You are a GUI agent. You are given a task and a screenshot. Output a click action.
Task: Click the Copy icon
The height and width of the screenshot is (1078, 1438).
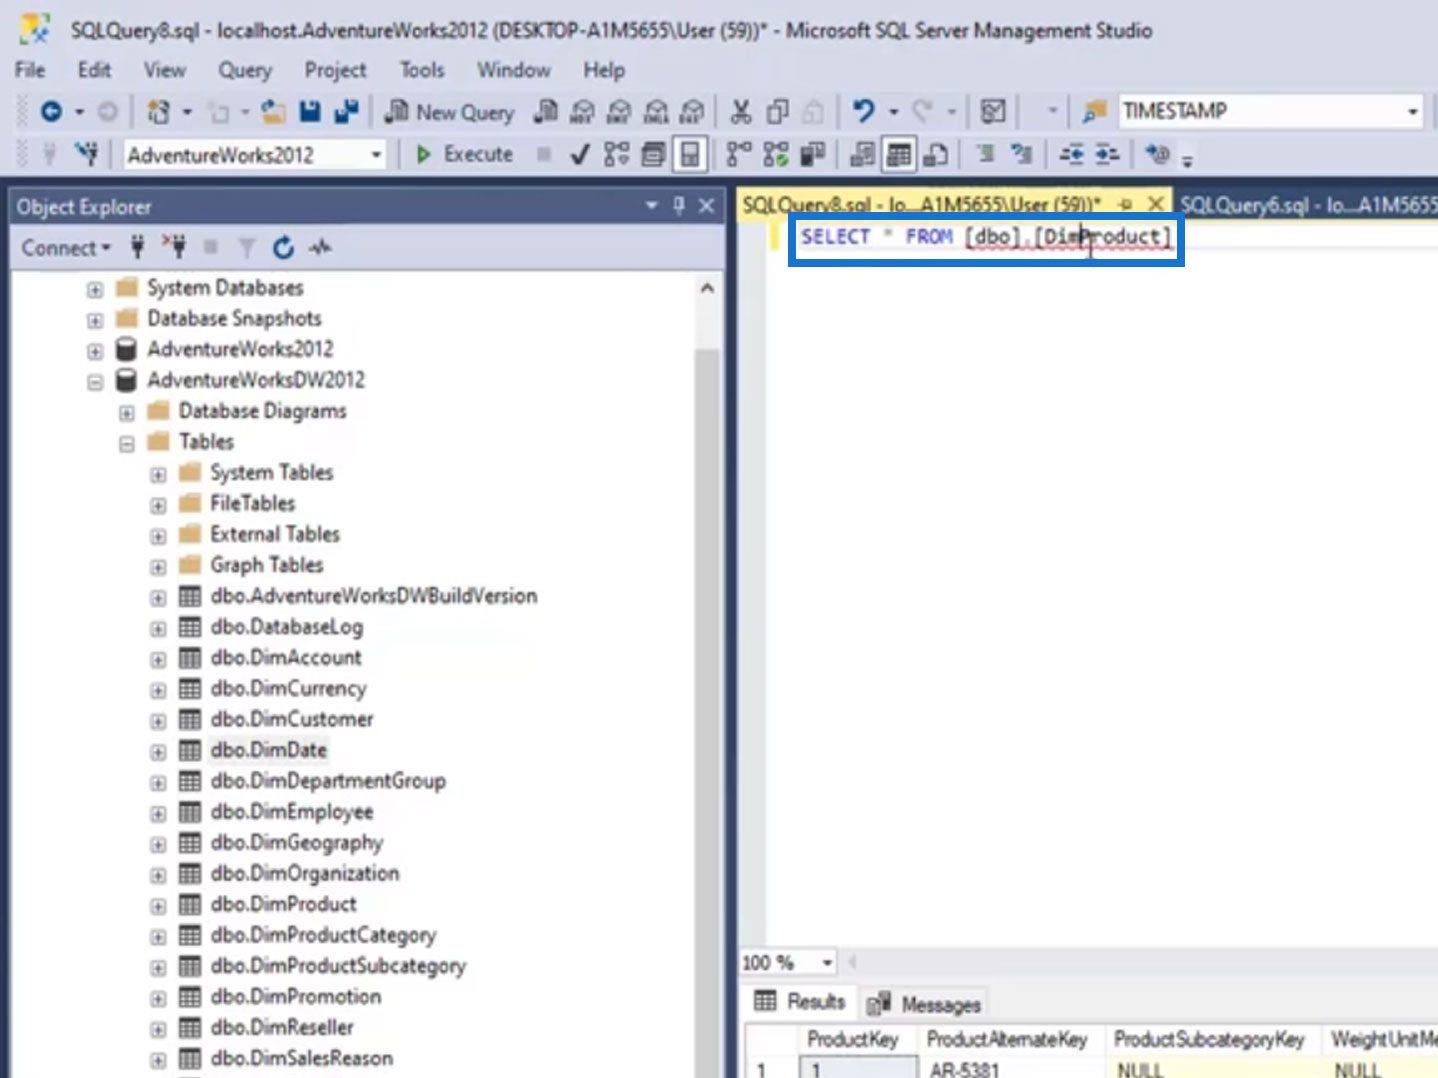[x=777, y=112]
